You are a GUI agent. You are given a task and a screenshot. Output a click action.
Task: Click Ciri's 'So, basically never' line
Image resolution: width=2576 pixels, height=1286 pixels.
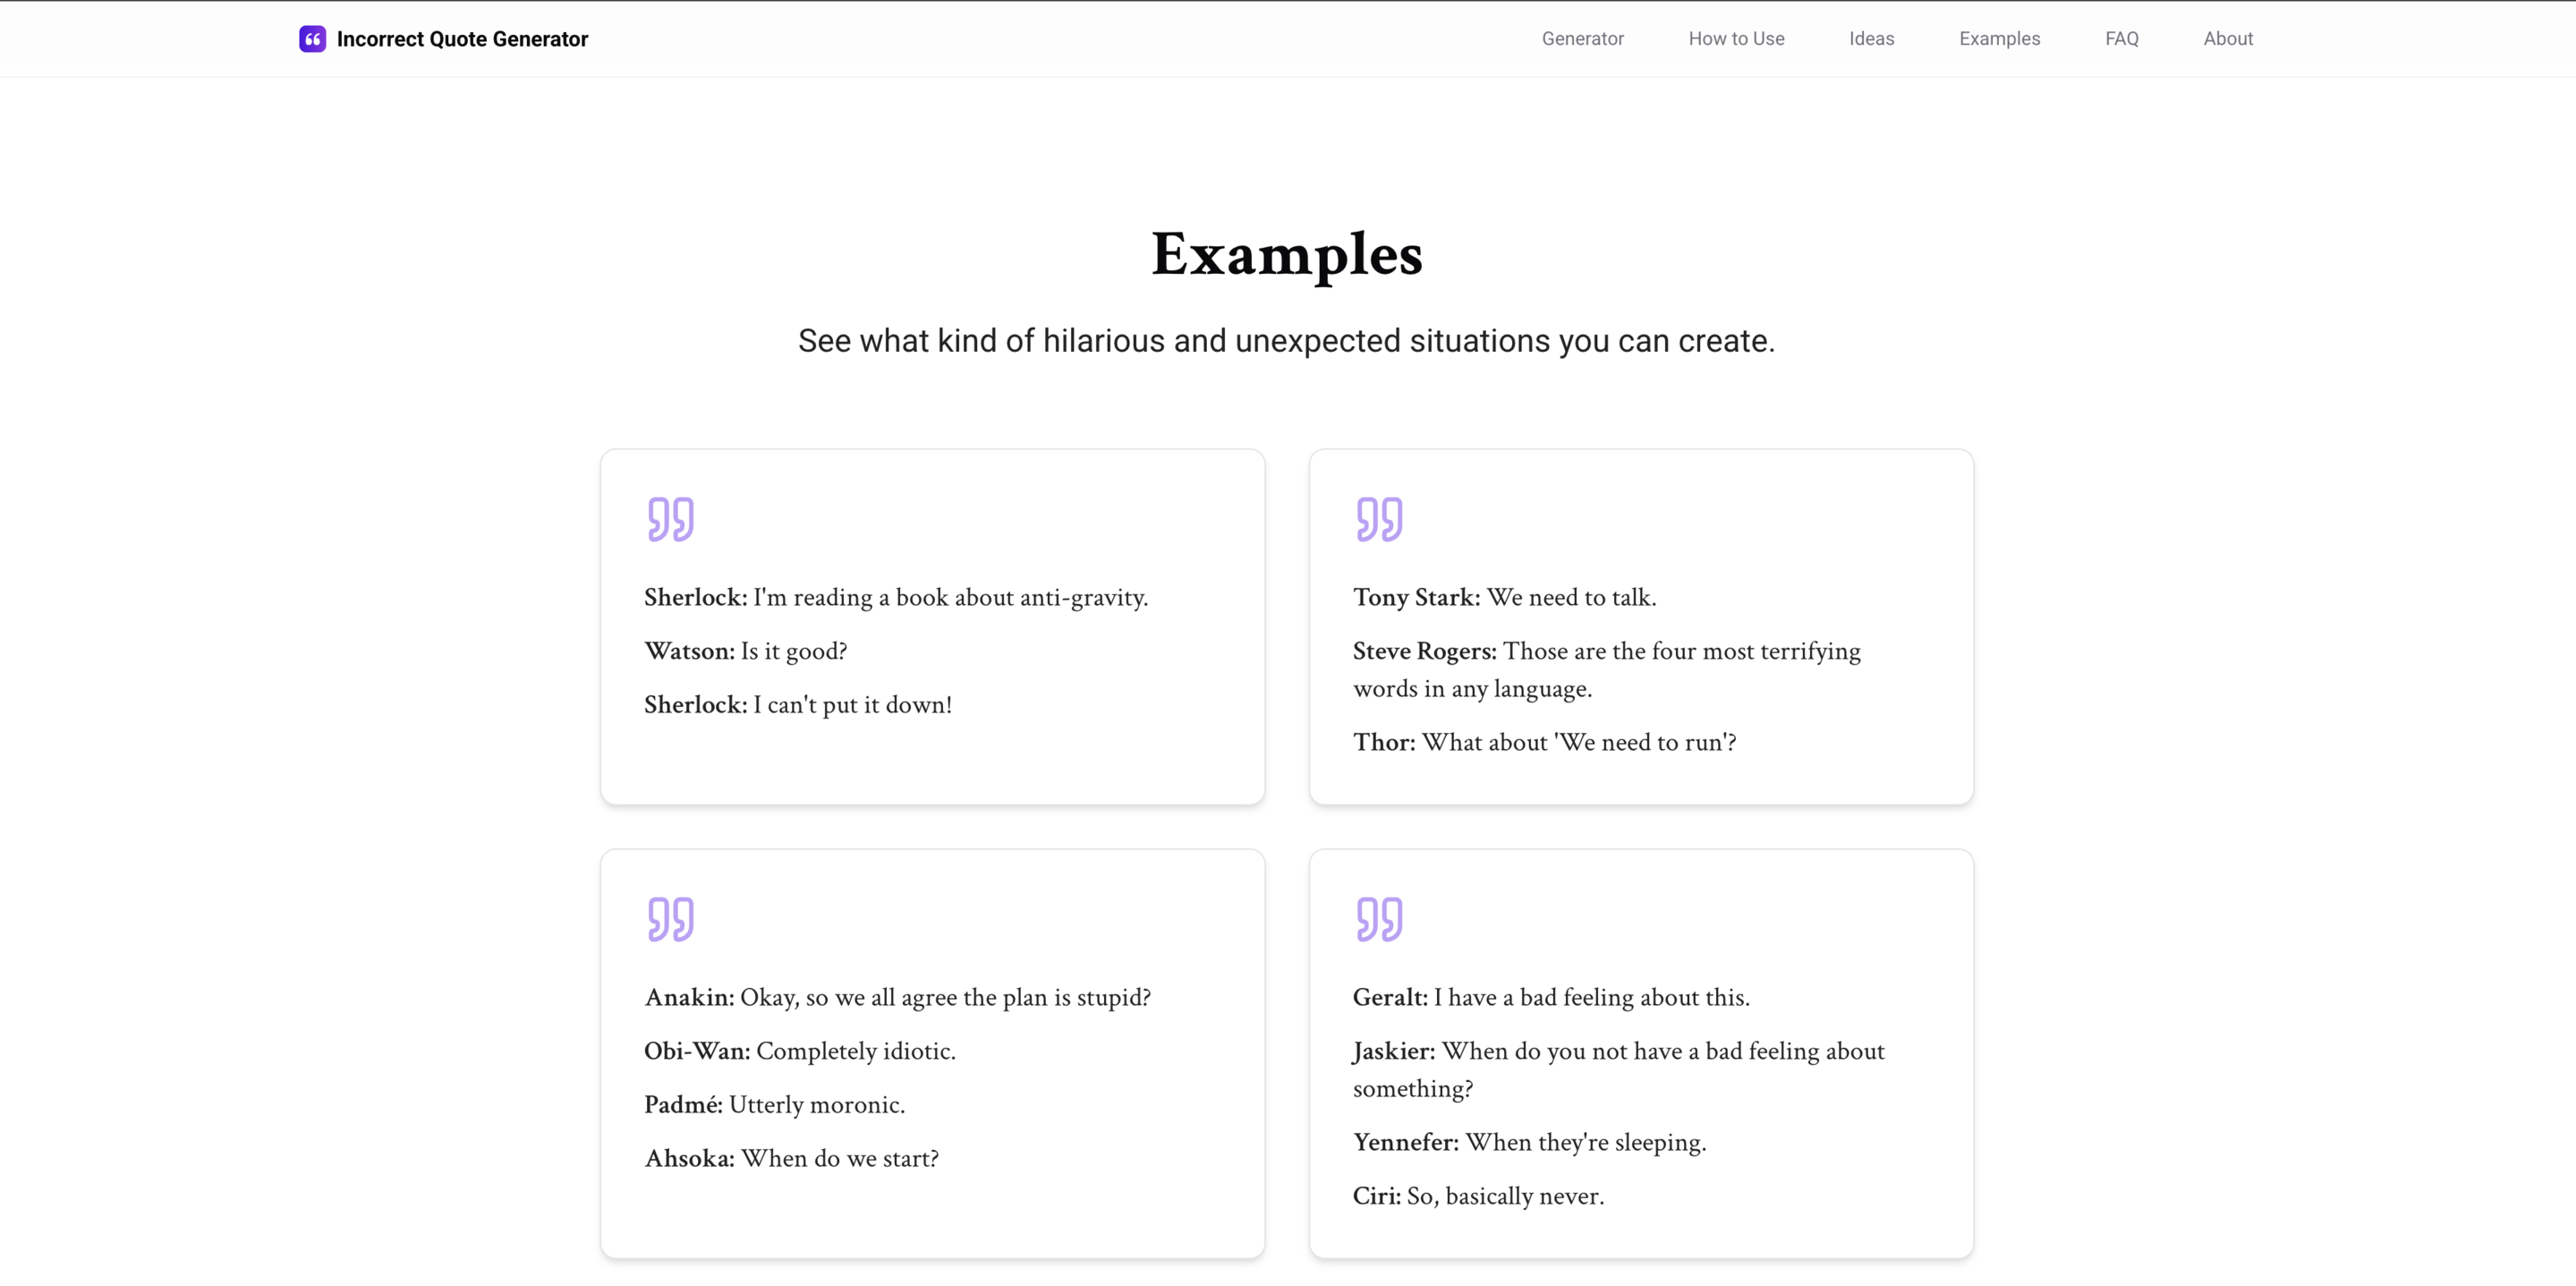[1478, 1196]
